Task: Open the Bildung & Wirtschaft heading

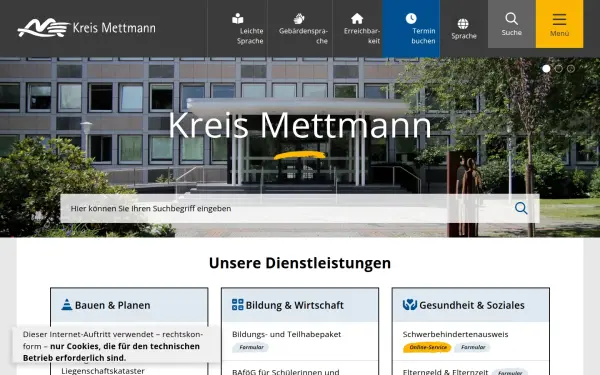Action: [x=295, y=305]
